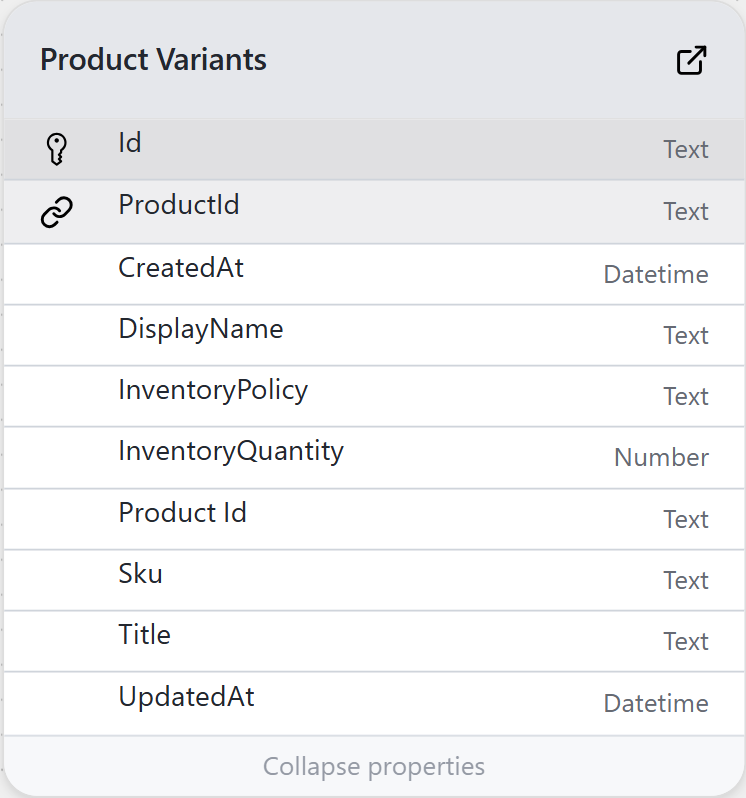Click the Datetime type of UpdatedAt row
This screenshot has height=798, width=746.
point(656,704)
